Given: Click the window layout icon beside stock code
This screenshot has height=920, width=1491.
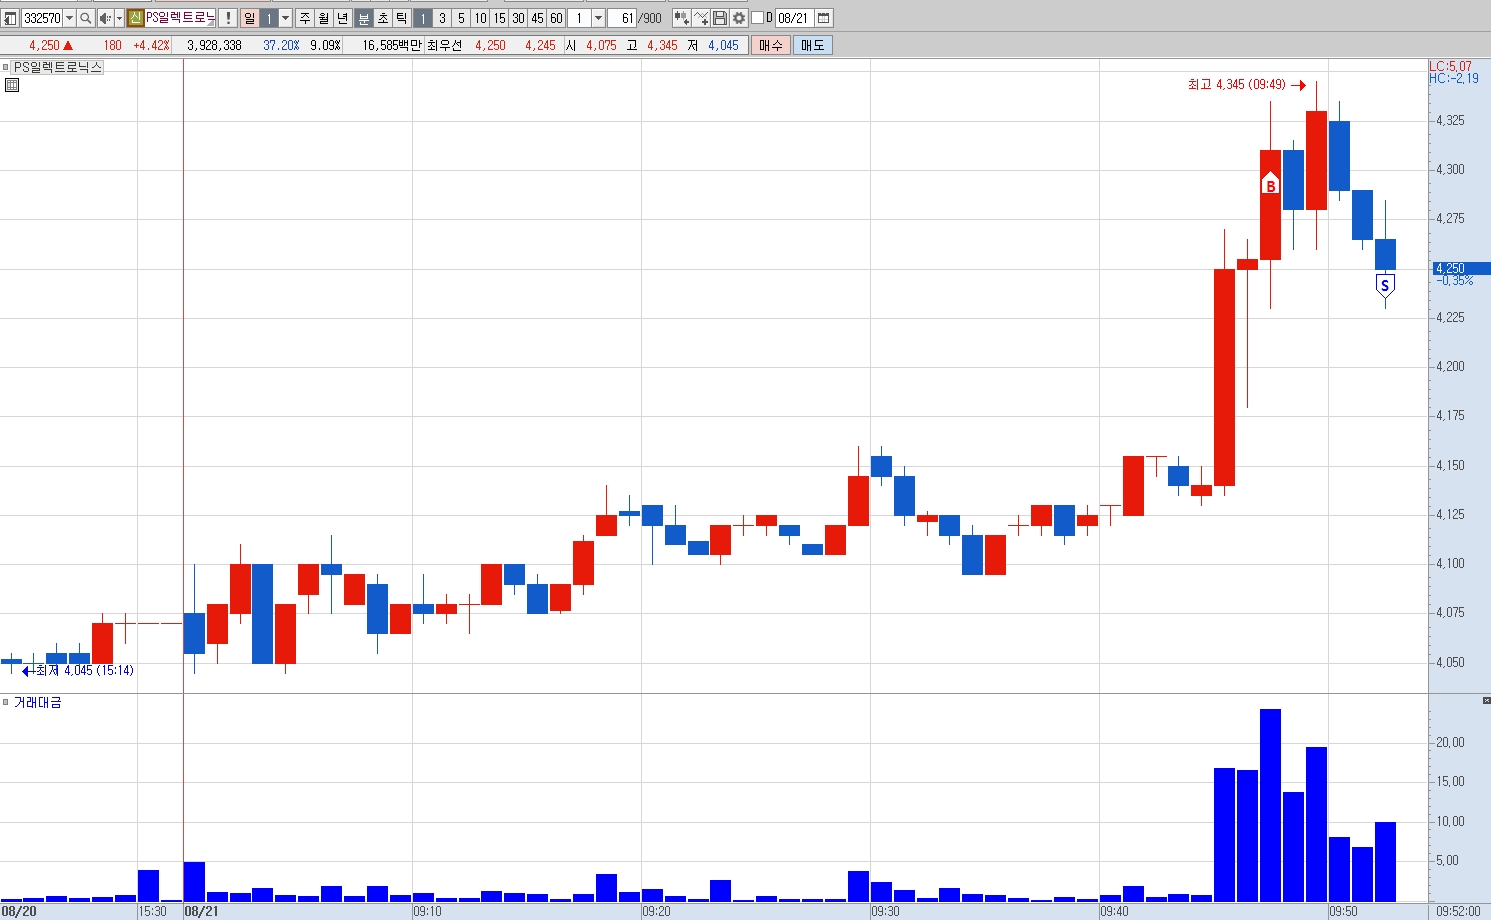Looking at the screenshot, I should [10, 18].
